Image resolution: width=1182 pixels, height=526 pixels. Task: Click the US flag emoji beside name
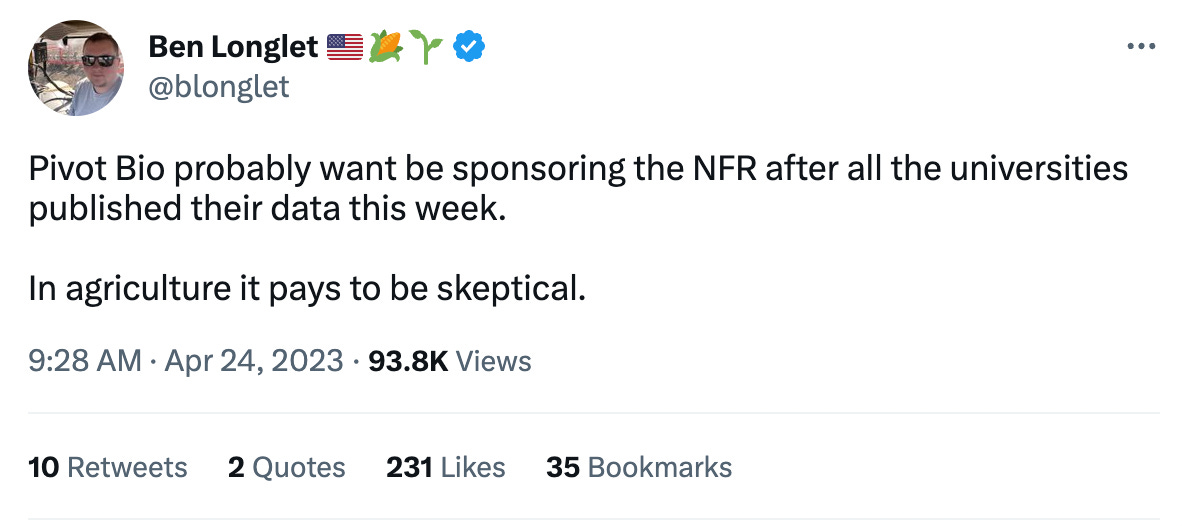345,46
